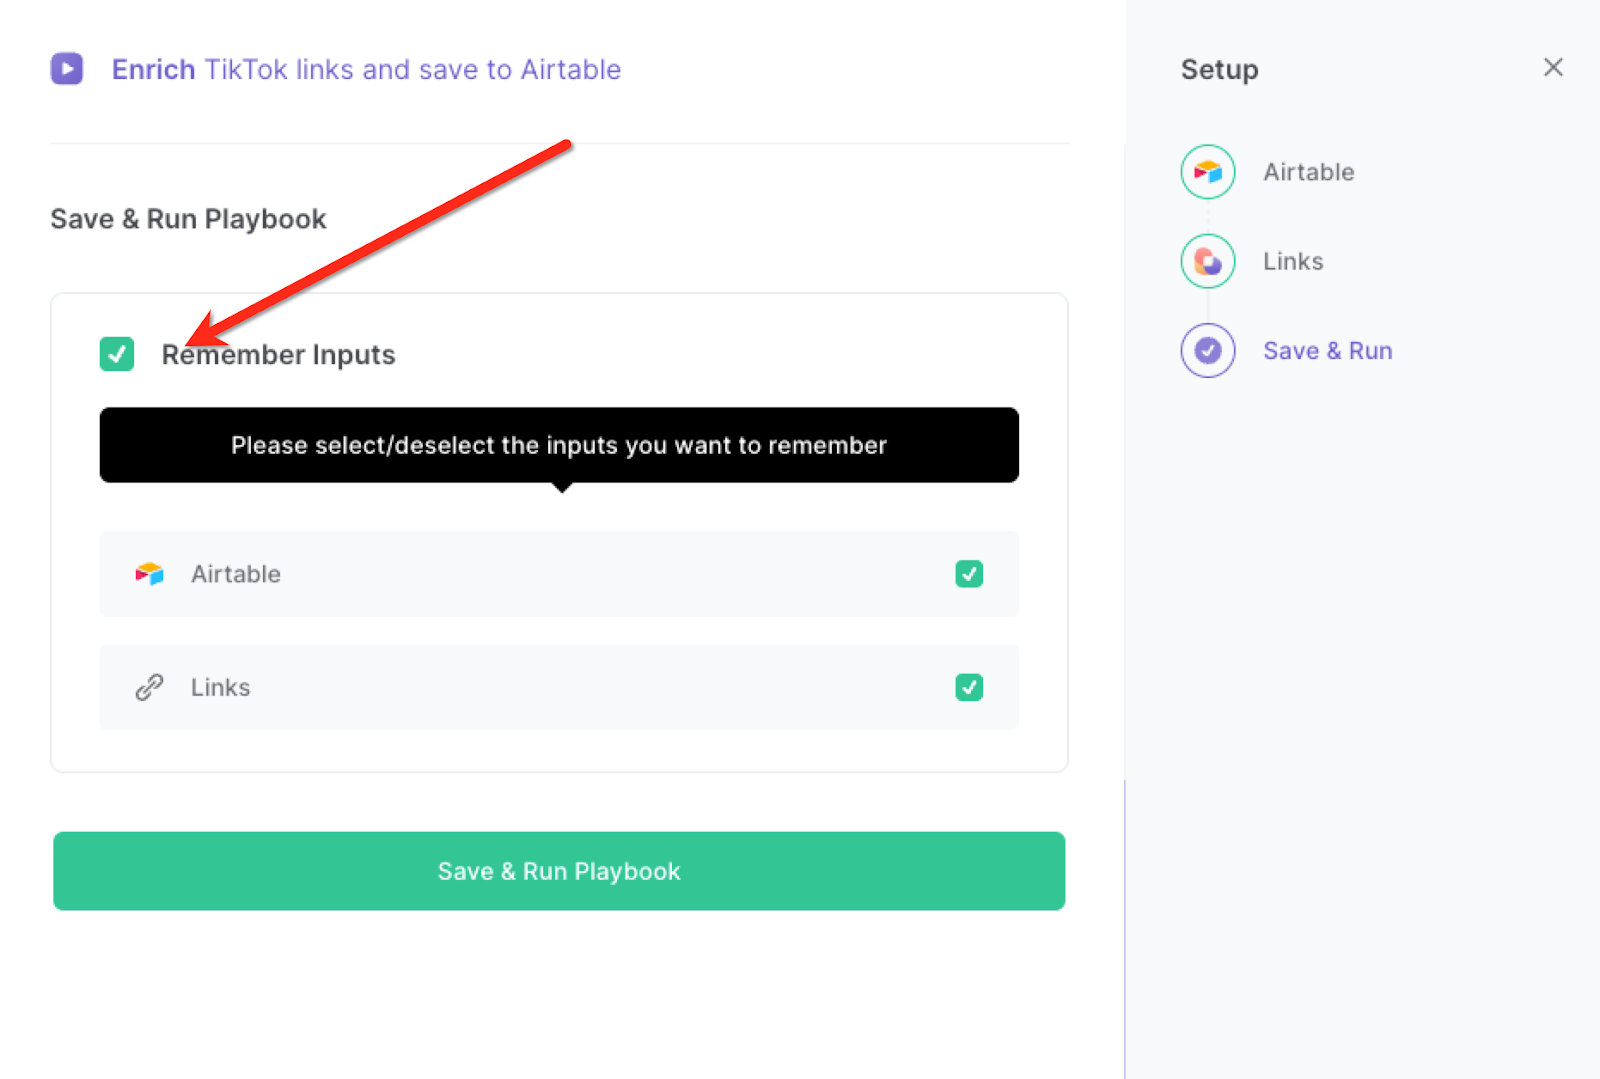Select the Airtable setup step
The image size is (1600, 1079).
(x=1308, y=171)
